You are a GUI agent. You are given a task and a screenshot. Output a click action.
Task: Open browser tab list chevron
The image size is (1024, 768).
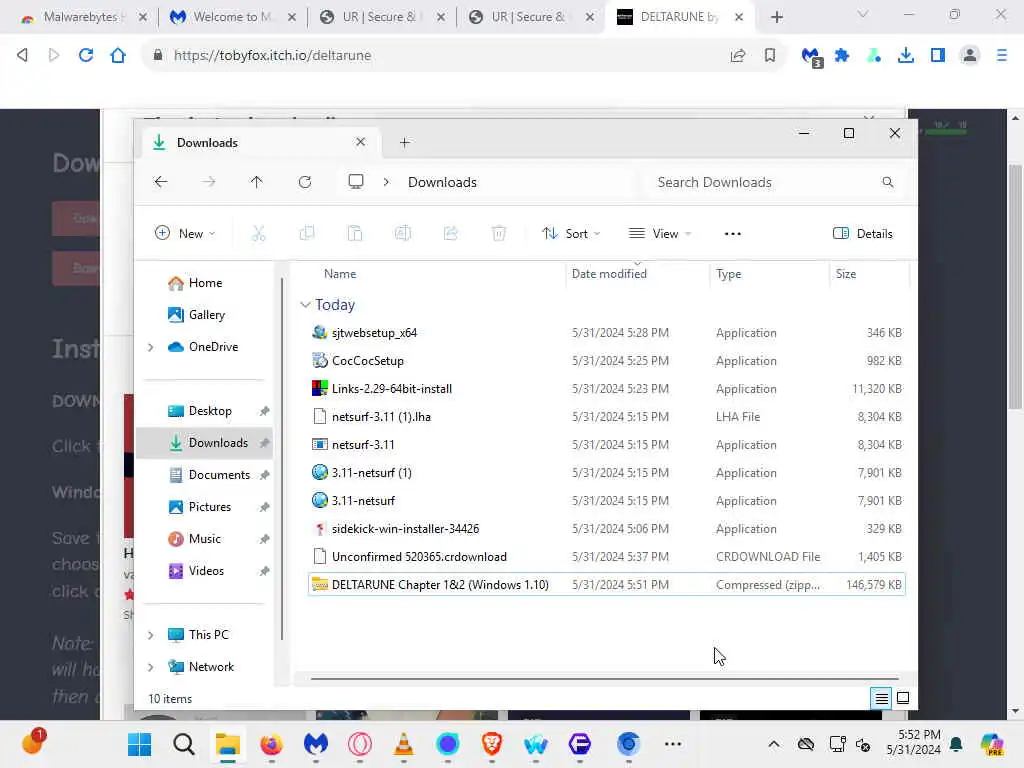pos(863,14)
